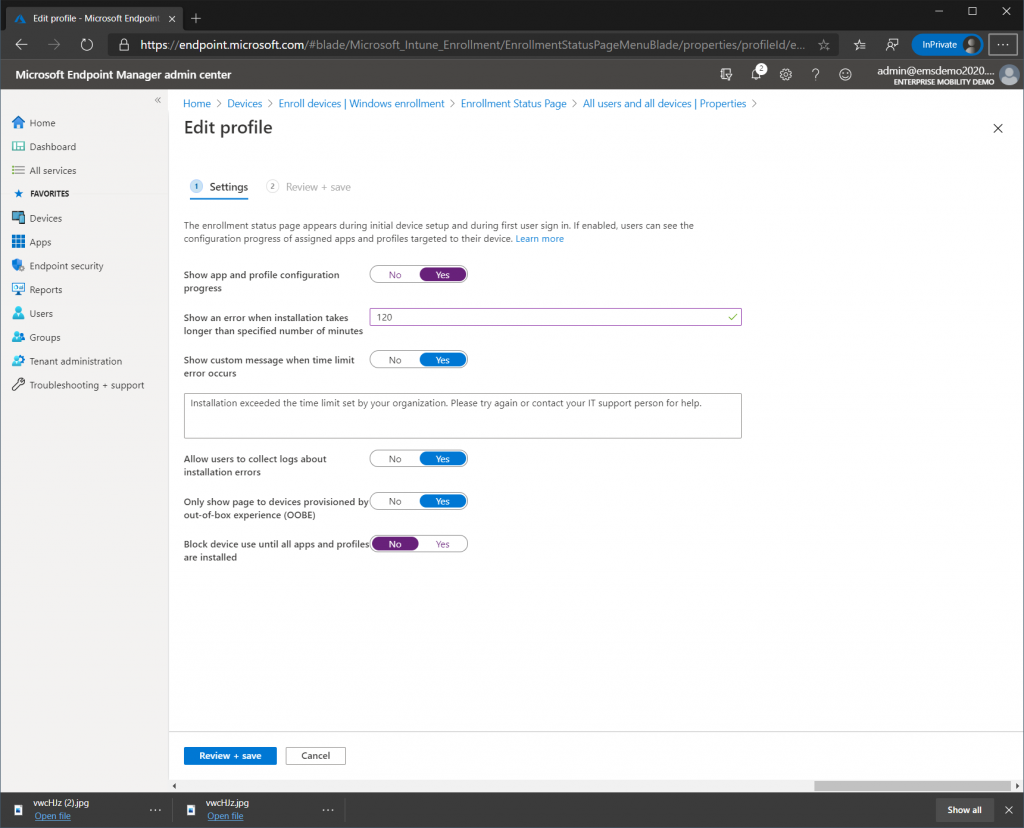
Task: Open the Home icon in sidebar
Action: [x=18, y=123]
